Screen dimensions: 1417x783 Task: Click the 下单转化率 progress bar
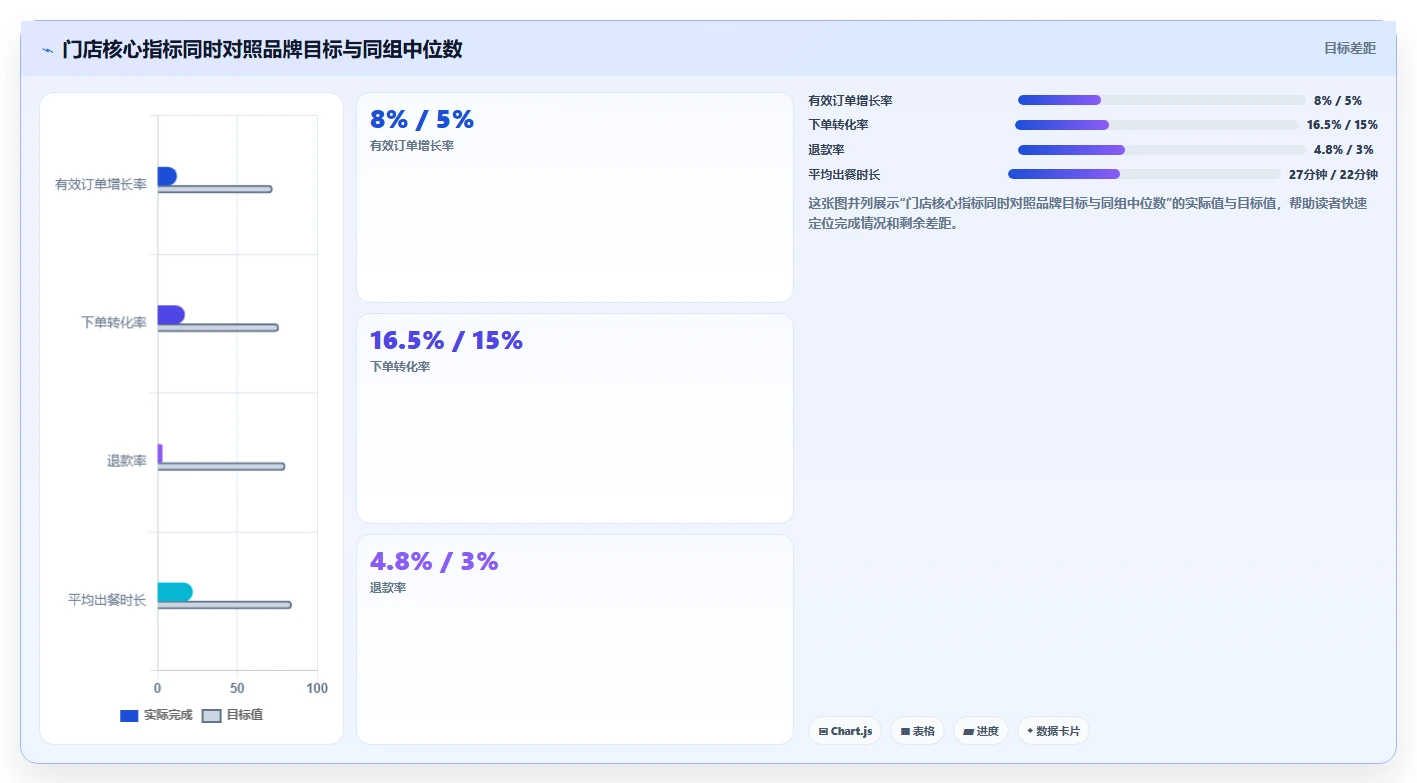[1157, 125]
